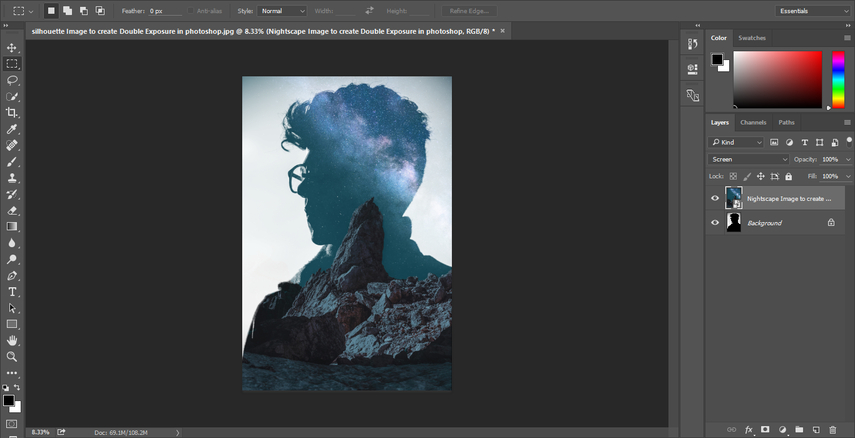Open the Color panel flyout menu
This screenshot has height=438, width=855.
pyautogui.click(x=847, y=38)
